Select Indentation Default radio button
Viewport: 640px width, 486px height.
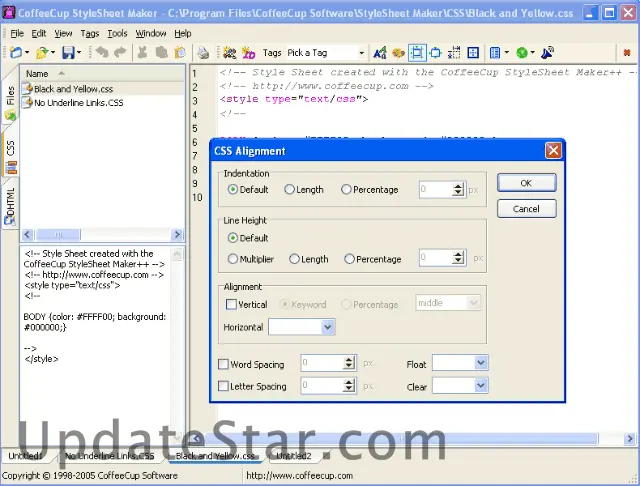point(232,189)
